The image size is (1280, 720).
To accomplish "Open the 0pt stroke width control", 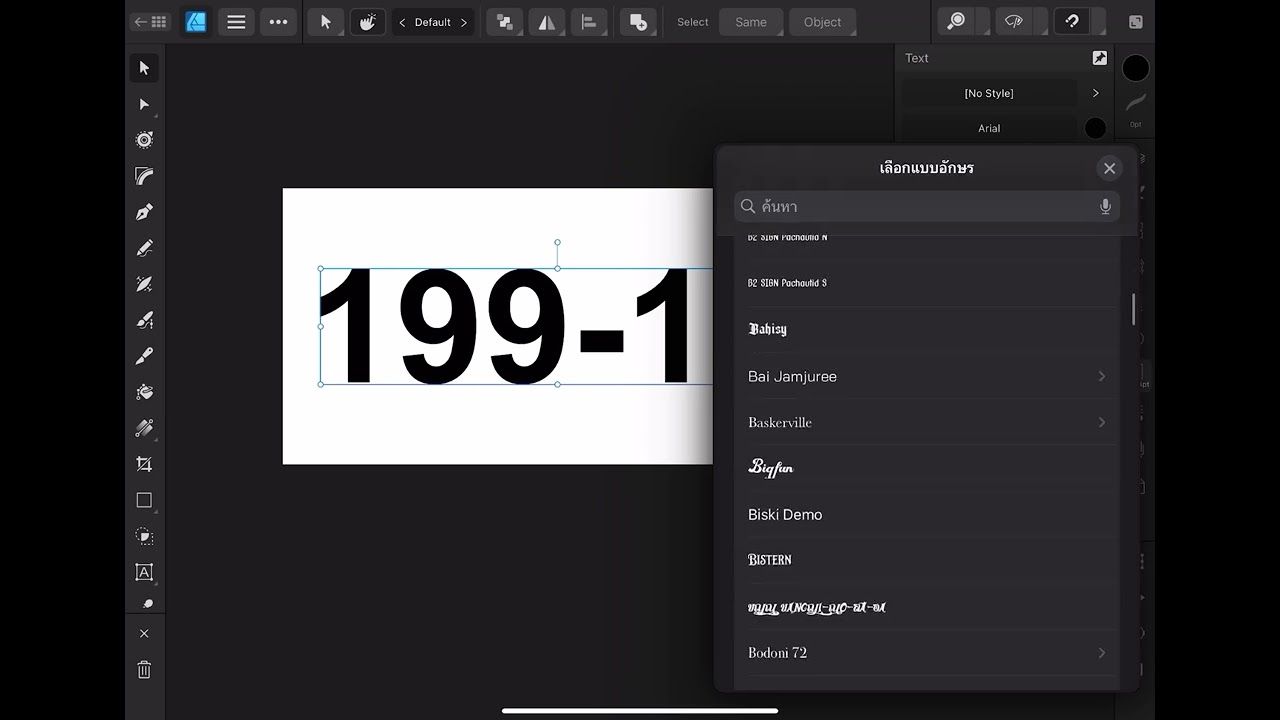I will coord(1136,108).
